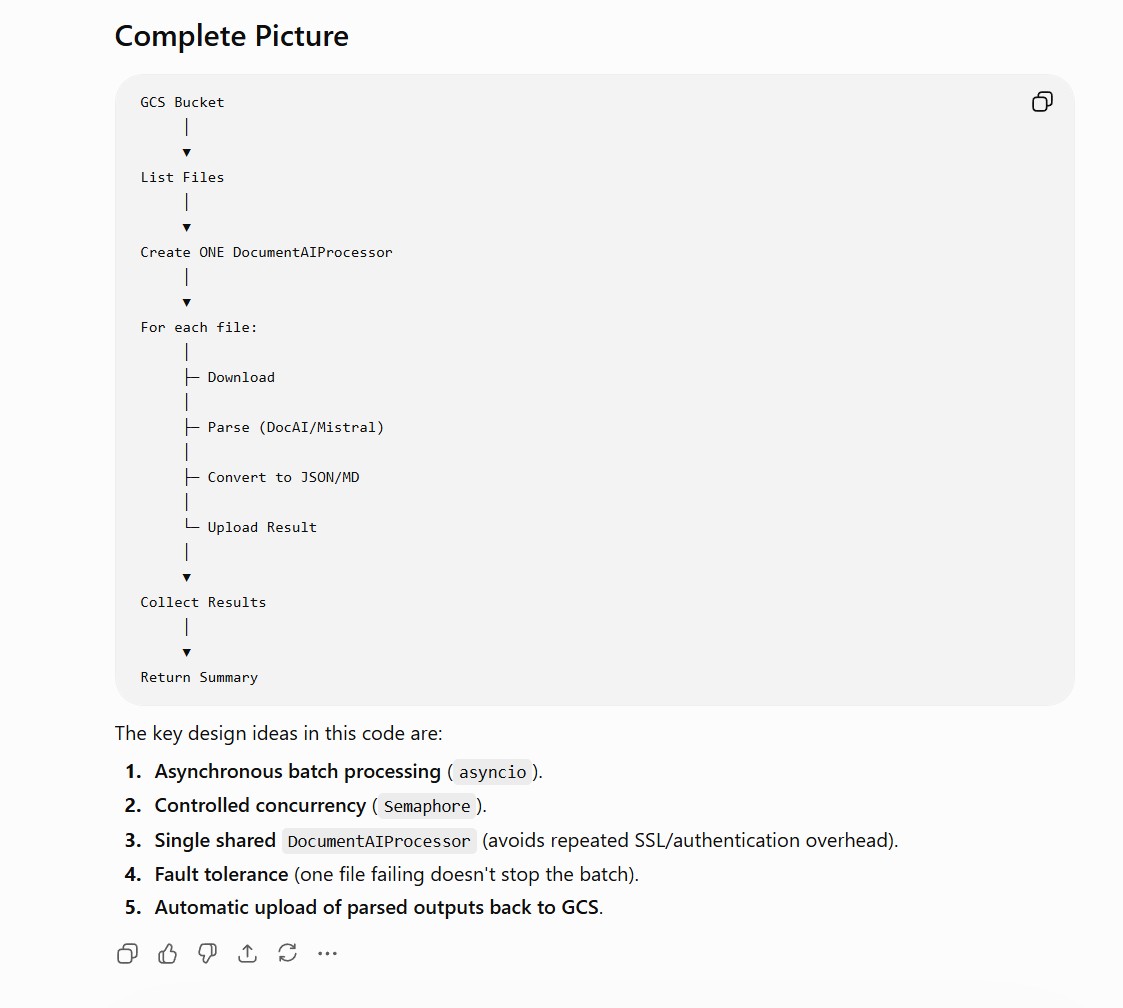
Task: Click the Upload Result step
Action: 262,527
